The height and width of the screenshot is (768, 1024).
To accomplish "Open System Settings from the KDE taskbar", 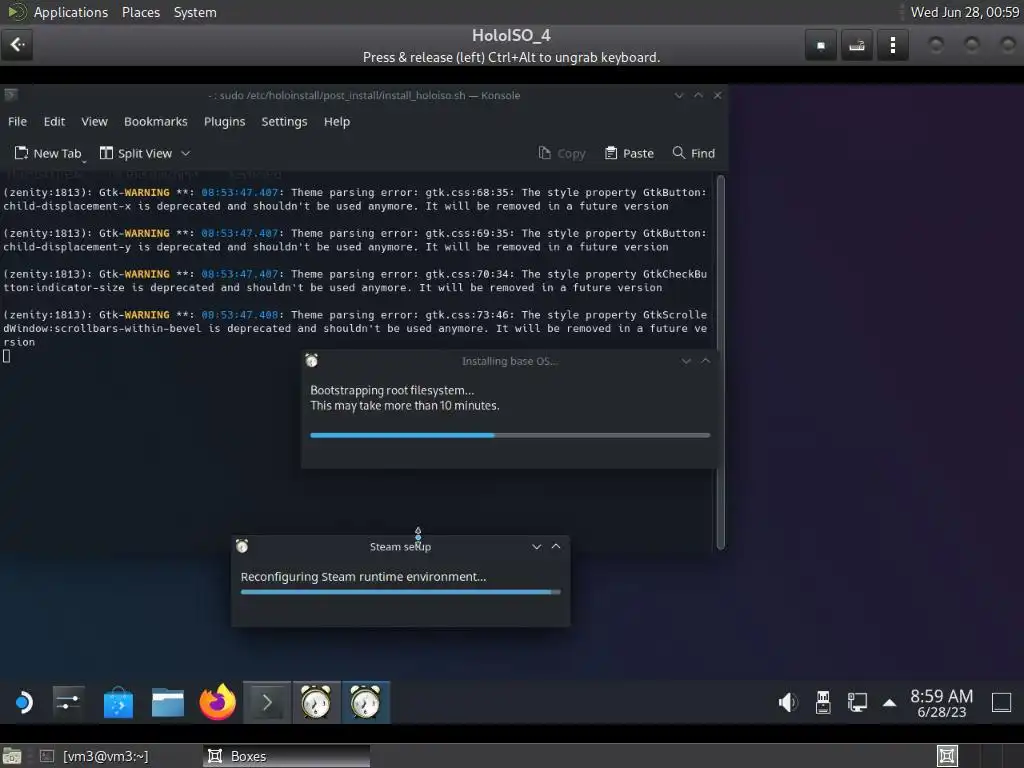I will coord(69,703).
